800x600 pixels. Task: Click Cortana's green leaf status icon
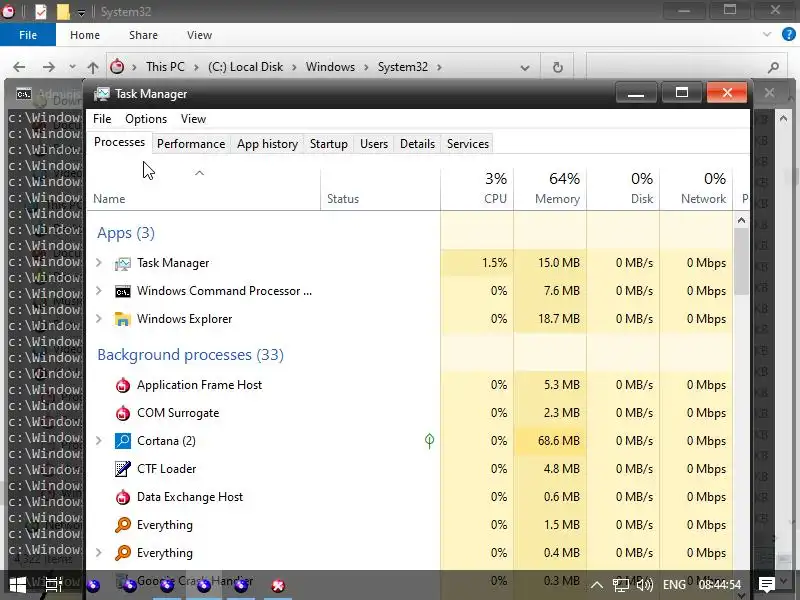pos(430,441)
